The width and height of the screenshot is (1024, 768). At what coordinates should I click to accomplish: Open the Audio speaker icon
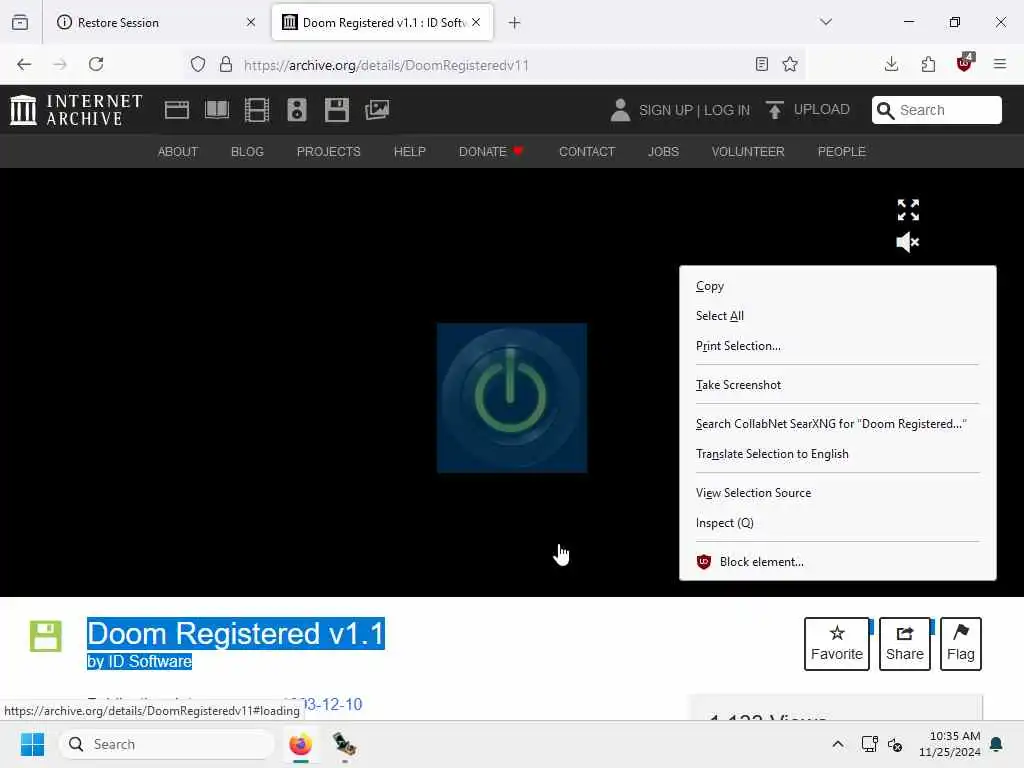pos(296,110)
